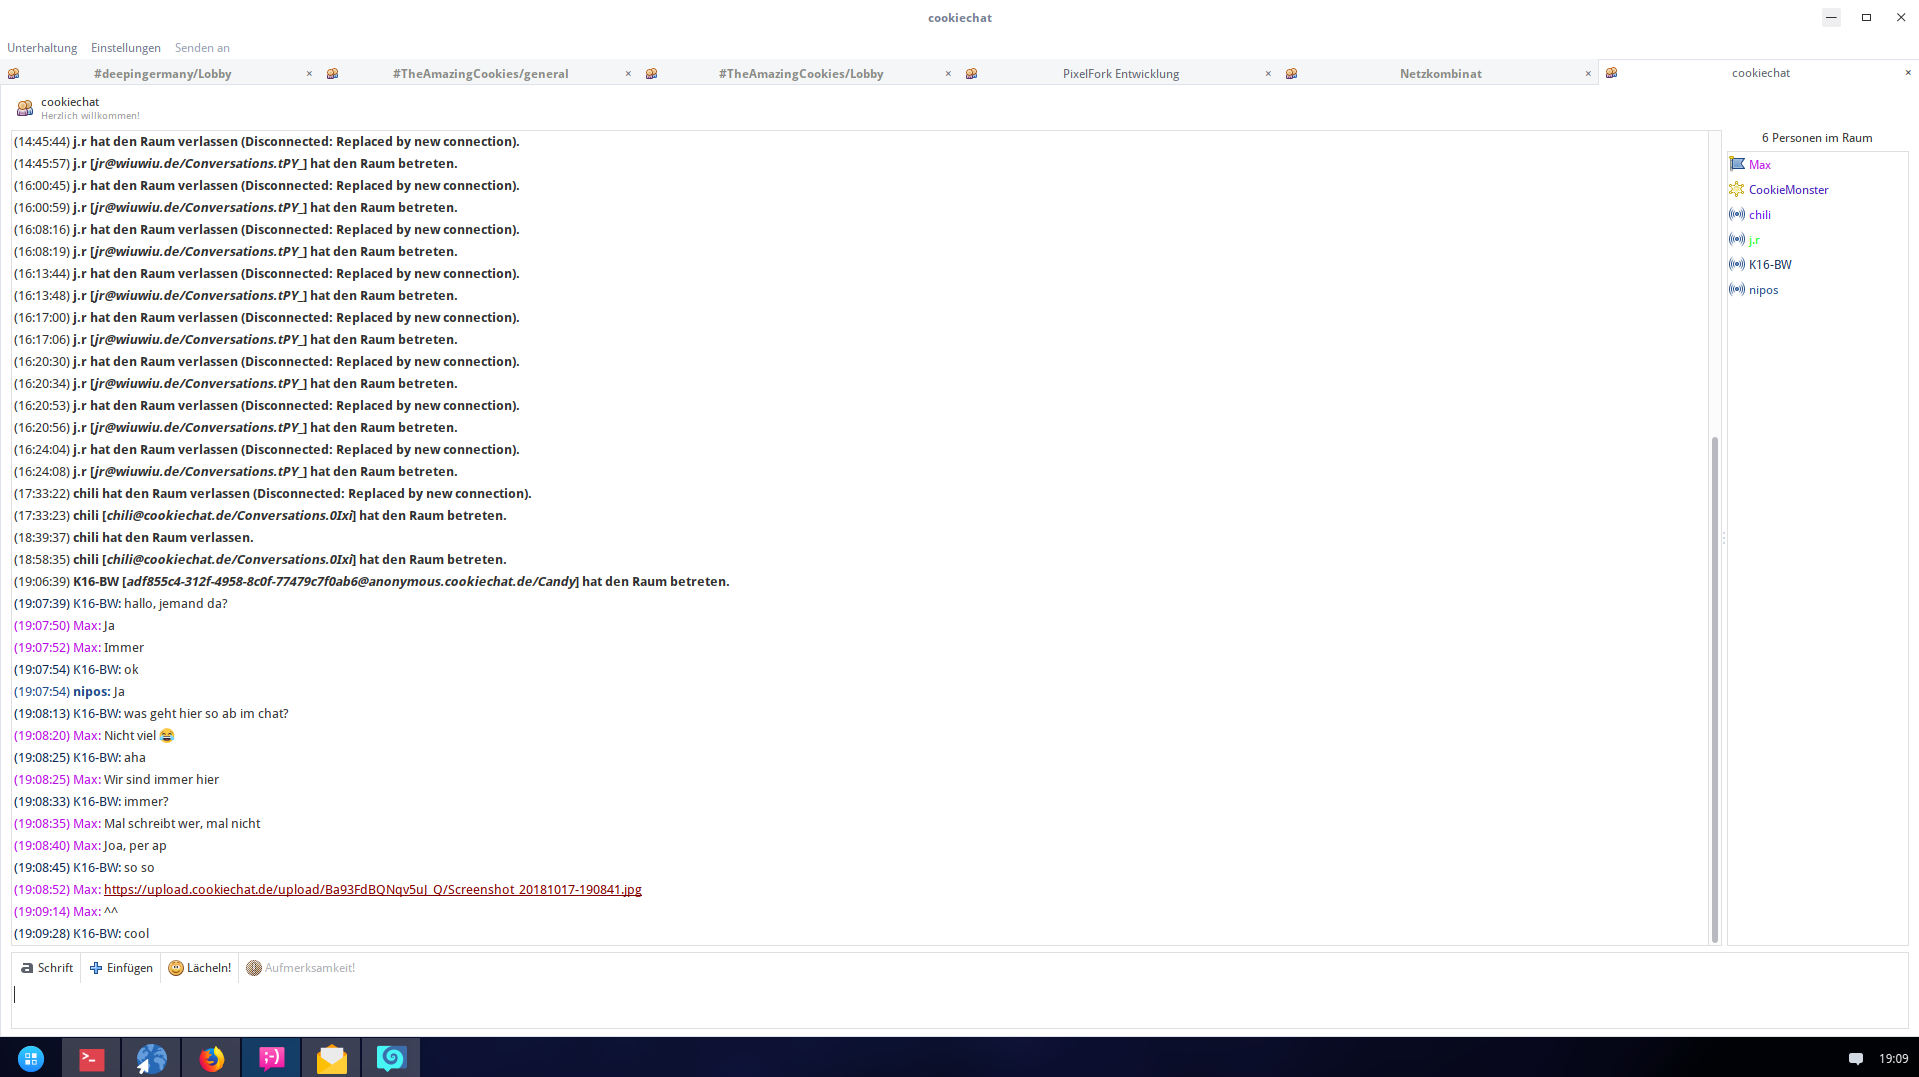Open the terminal from the taskbar
The image size is (1919, 1077).
(91, 1058)
